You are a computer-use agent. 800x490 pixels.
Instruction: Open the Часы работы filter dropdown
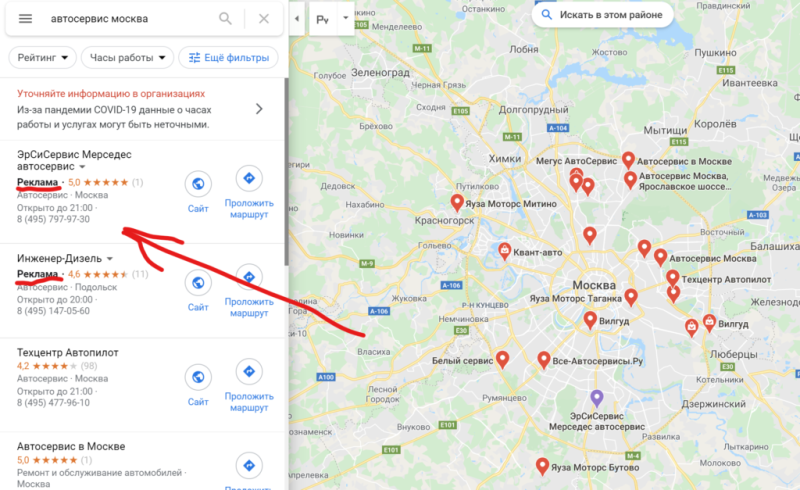click(x=128, y=58)
